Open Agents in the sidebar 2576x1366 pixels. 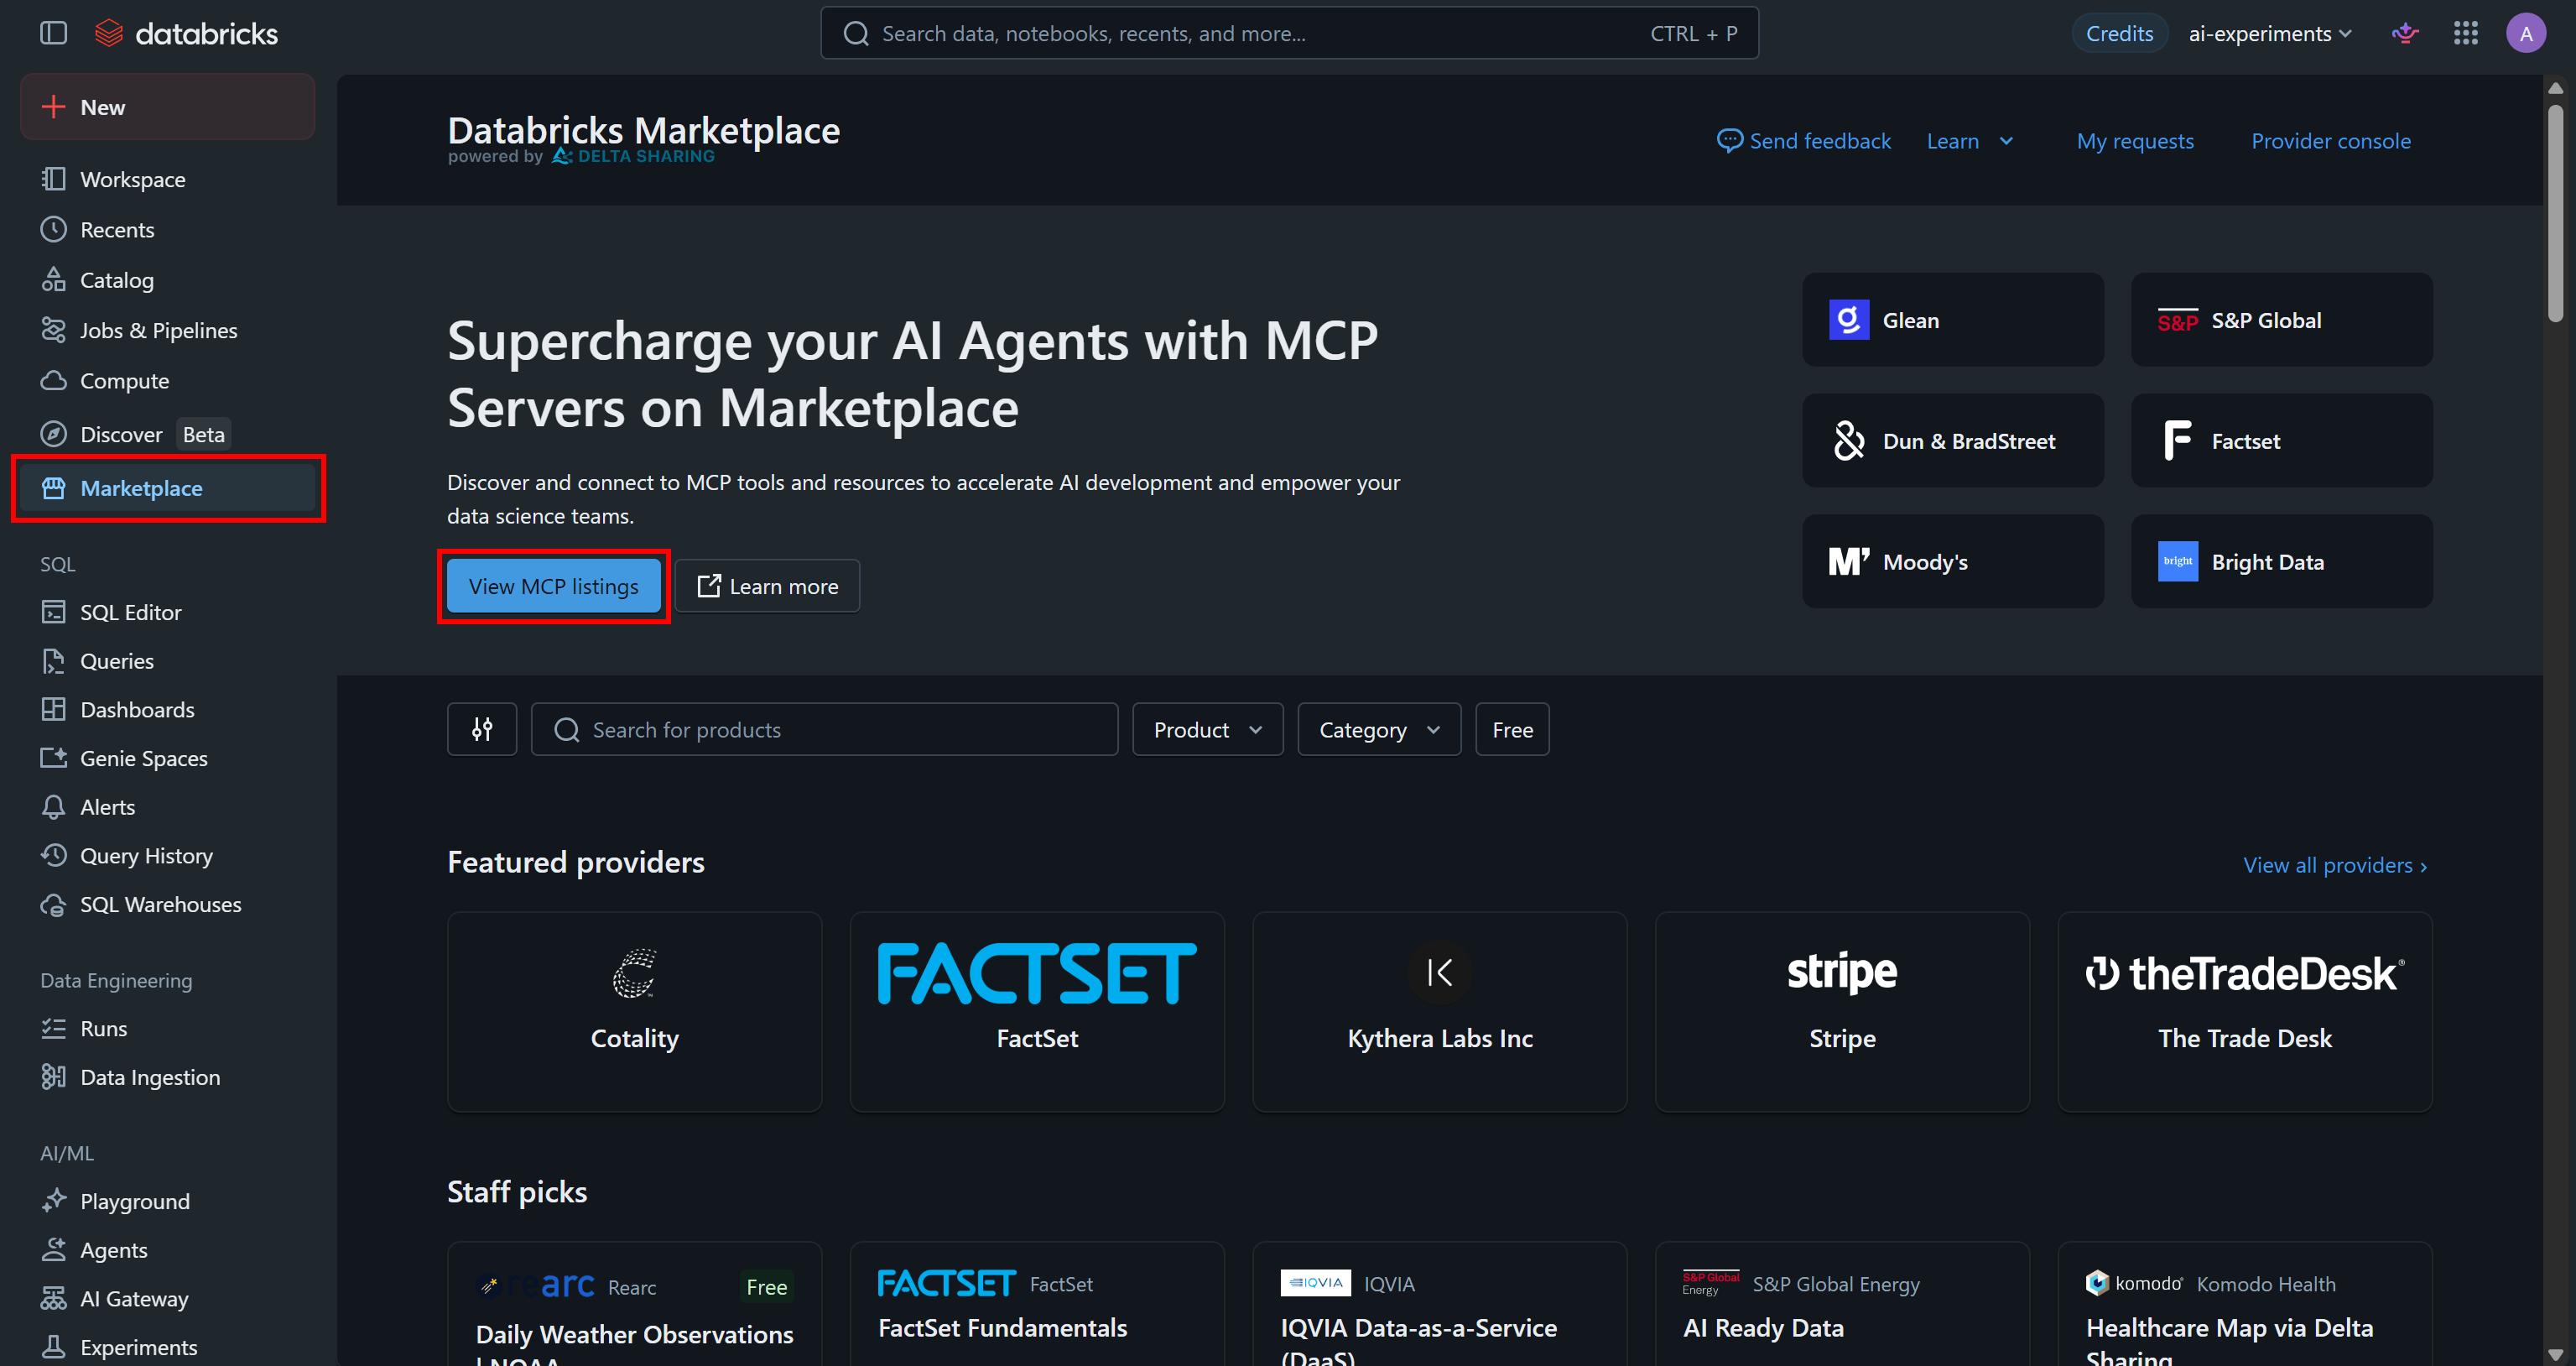point(168,1250)
